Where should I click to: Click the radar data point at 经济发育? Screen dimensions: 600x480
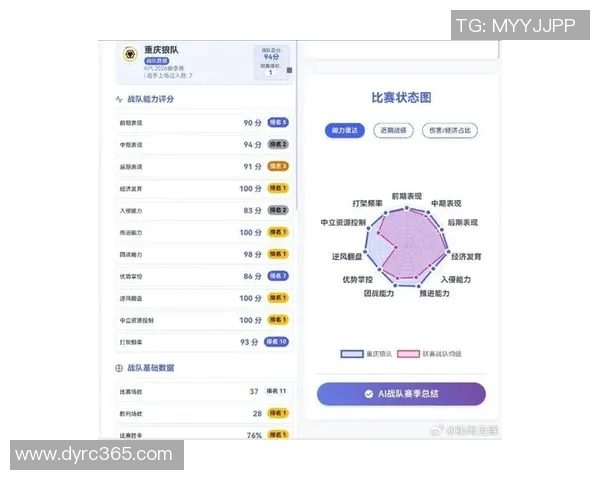click(x=449, y=252)
